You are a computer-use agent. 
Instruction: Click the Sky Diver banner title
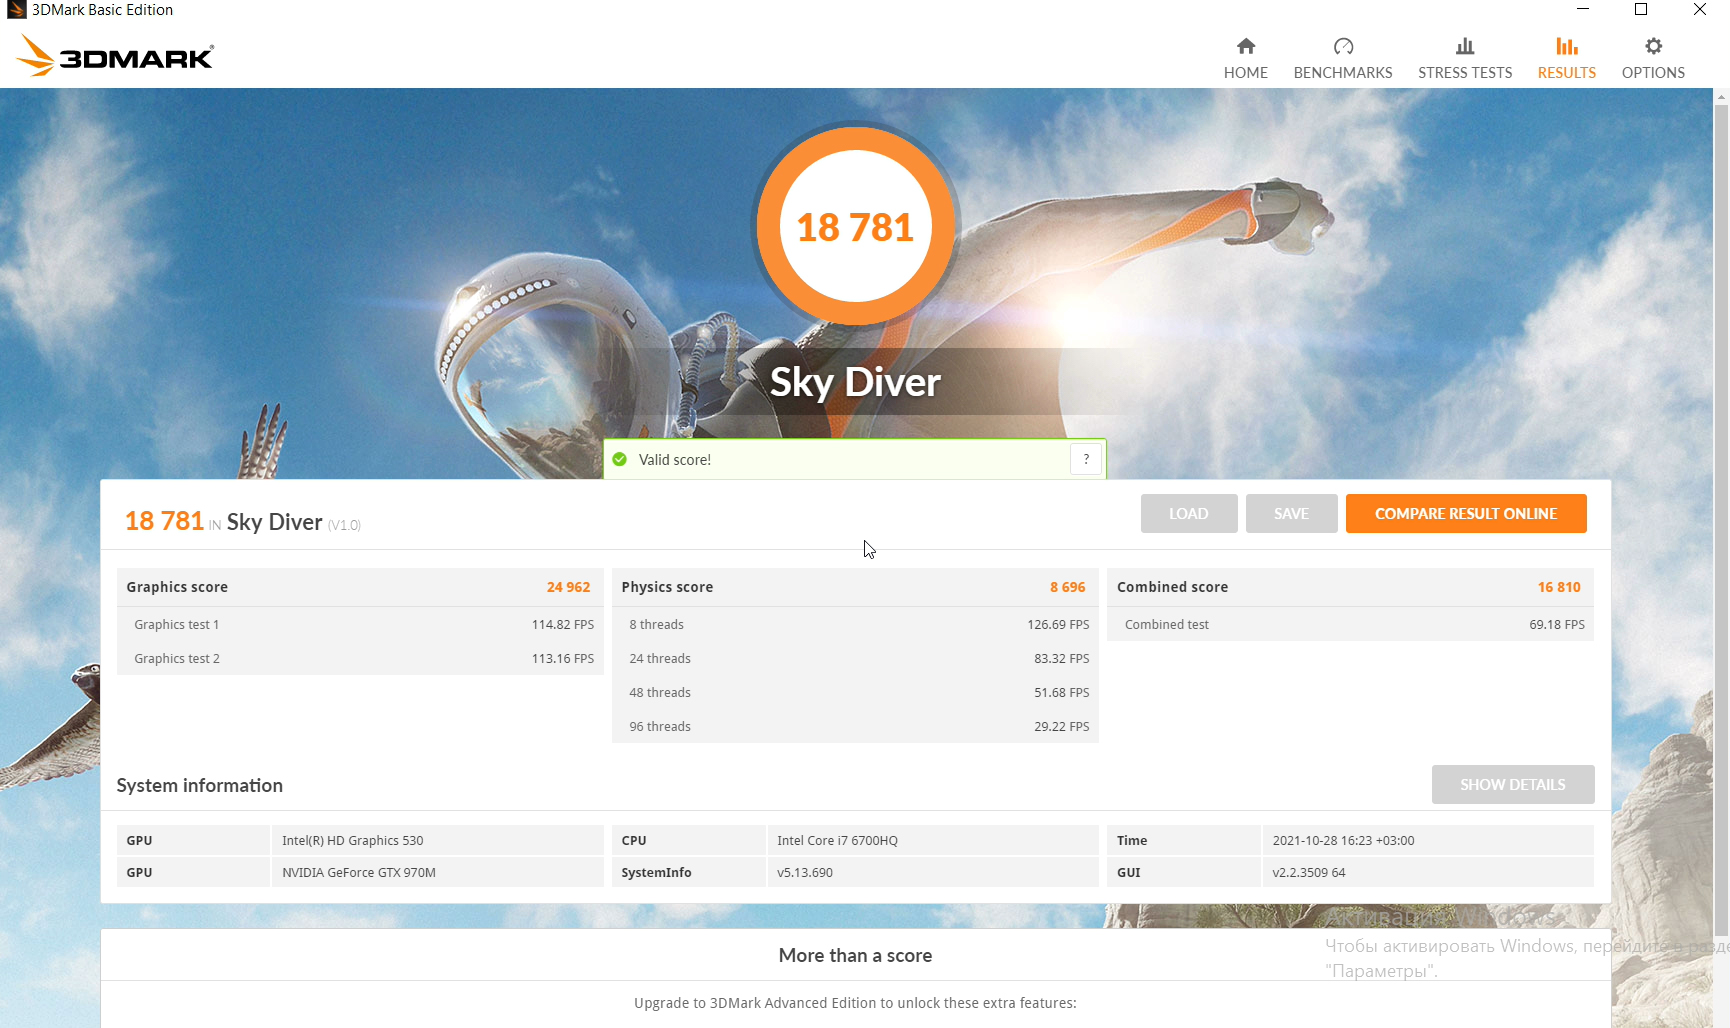coord(855,382)
